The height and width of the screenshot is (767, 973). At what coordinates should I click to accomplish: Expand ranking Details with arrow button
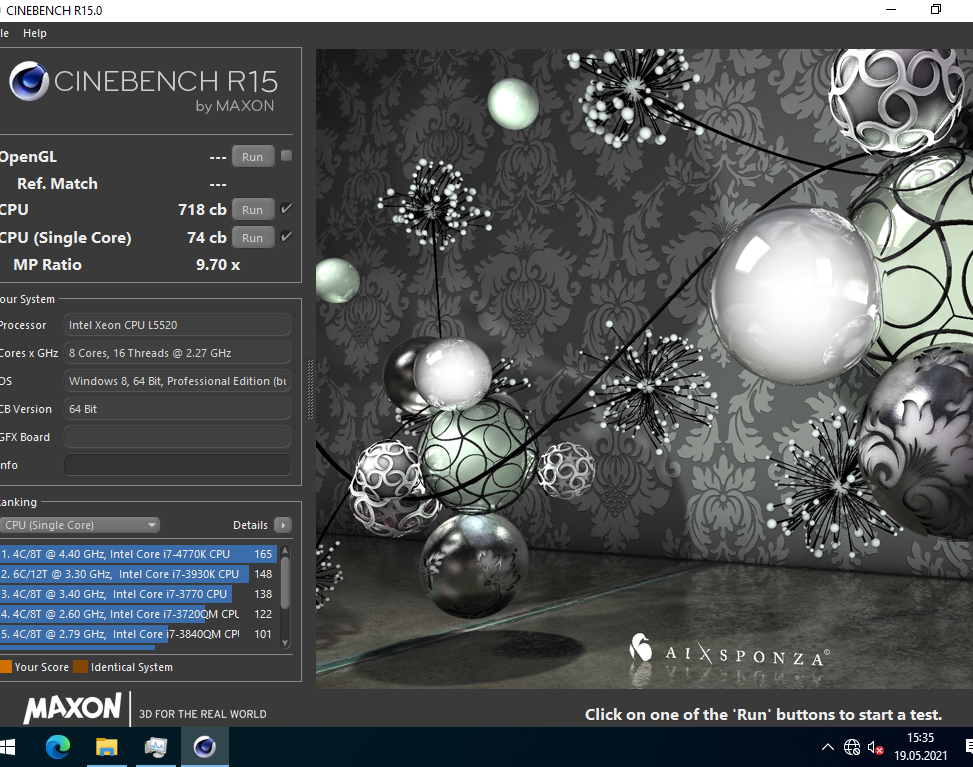point(283,525)
